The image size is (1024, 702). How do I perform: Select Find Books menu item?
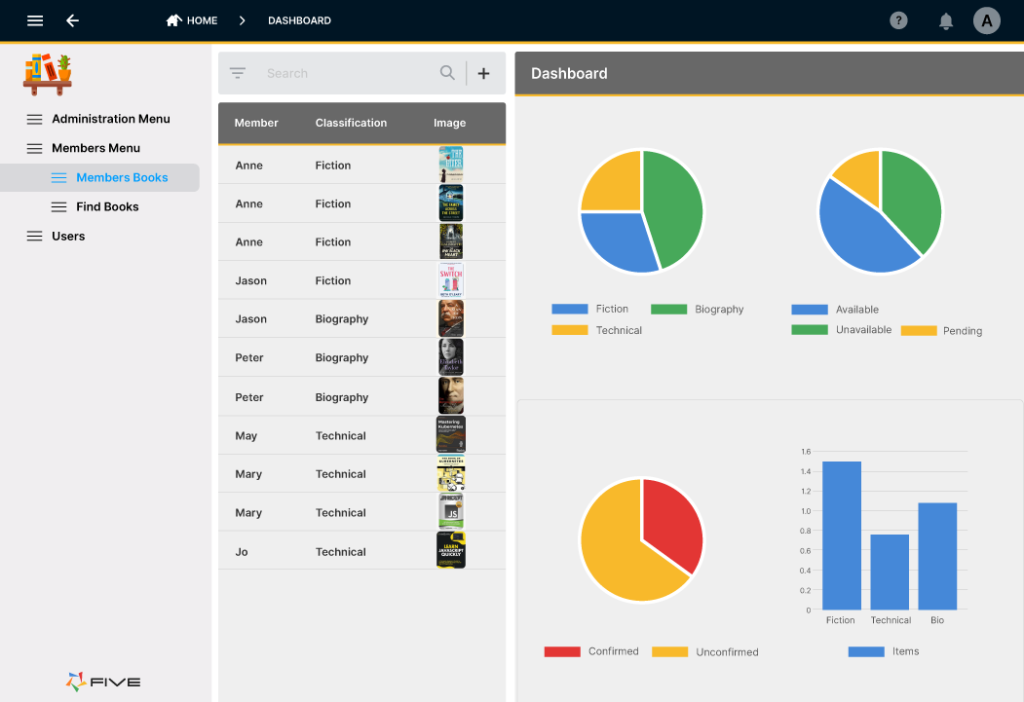click(108, 207)
